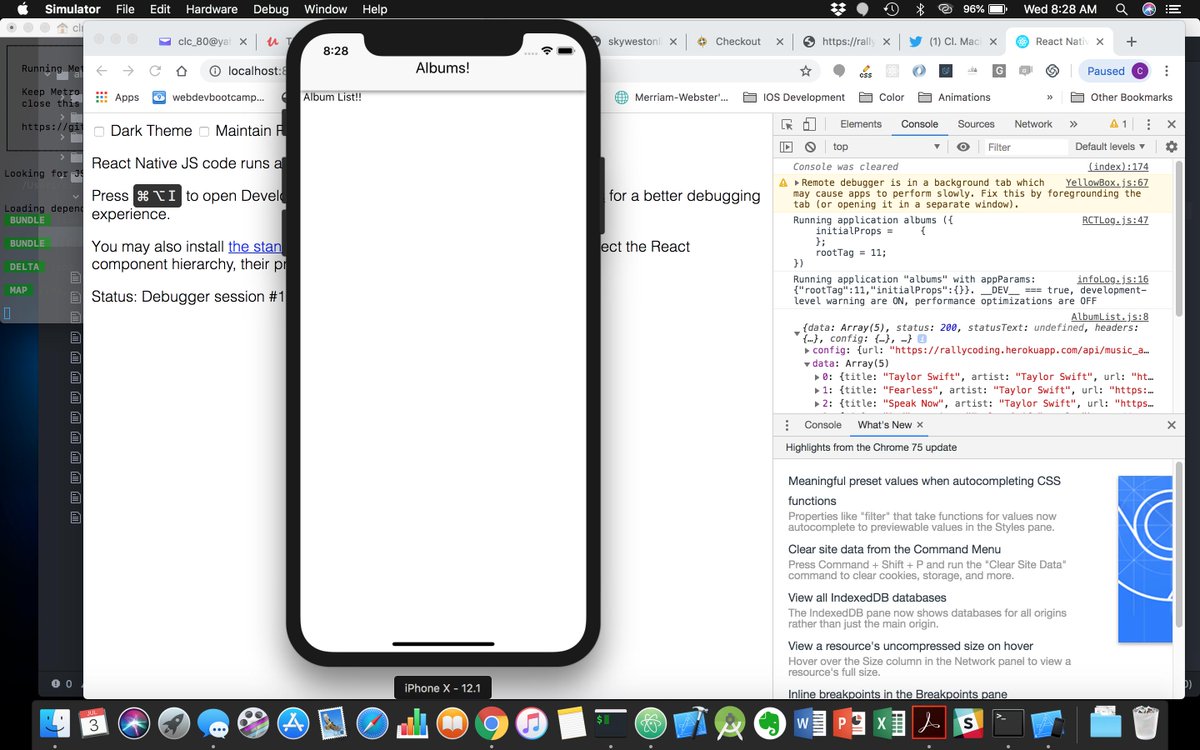The width and height of the screenshot is (1200, 750).
Task: Expand the config object in console
Action: coord(808,351)
